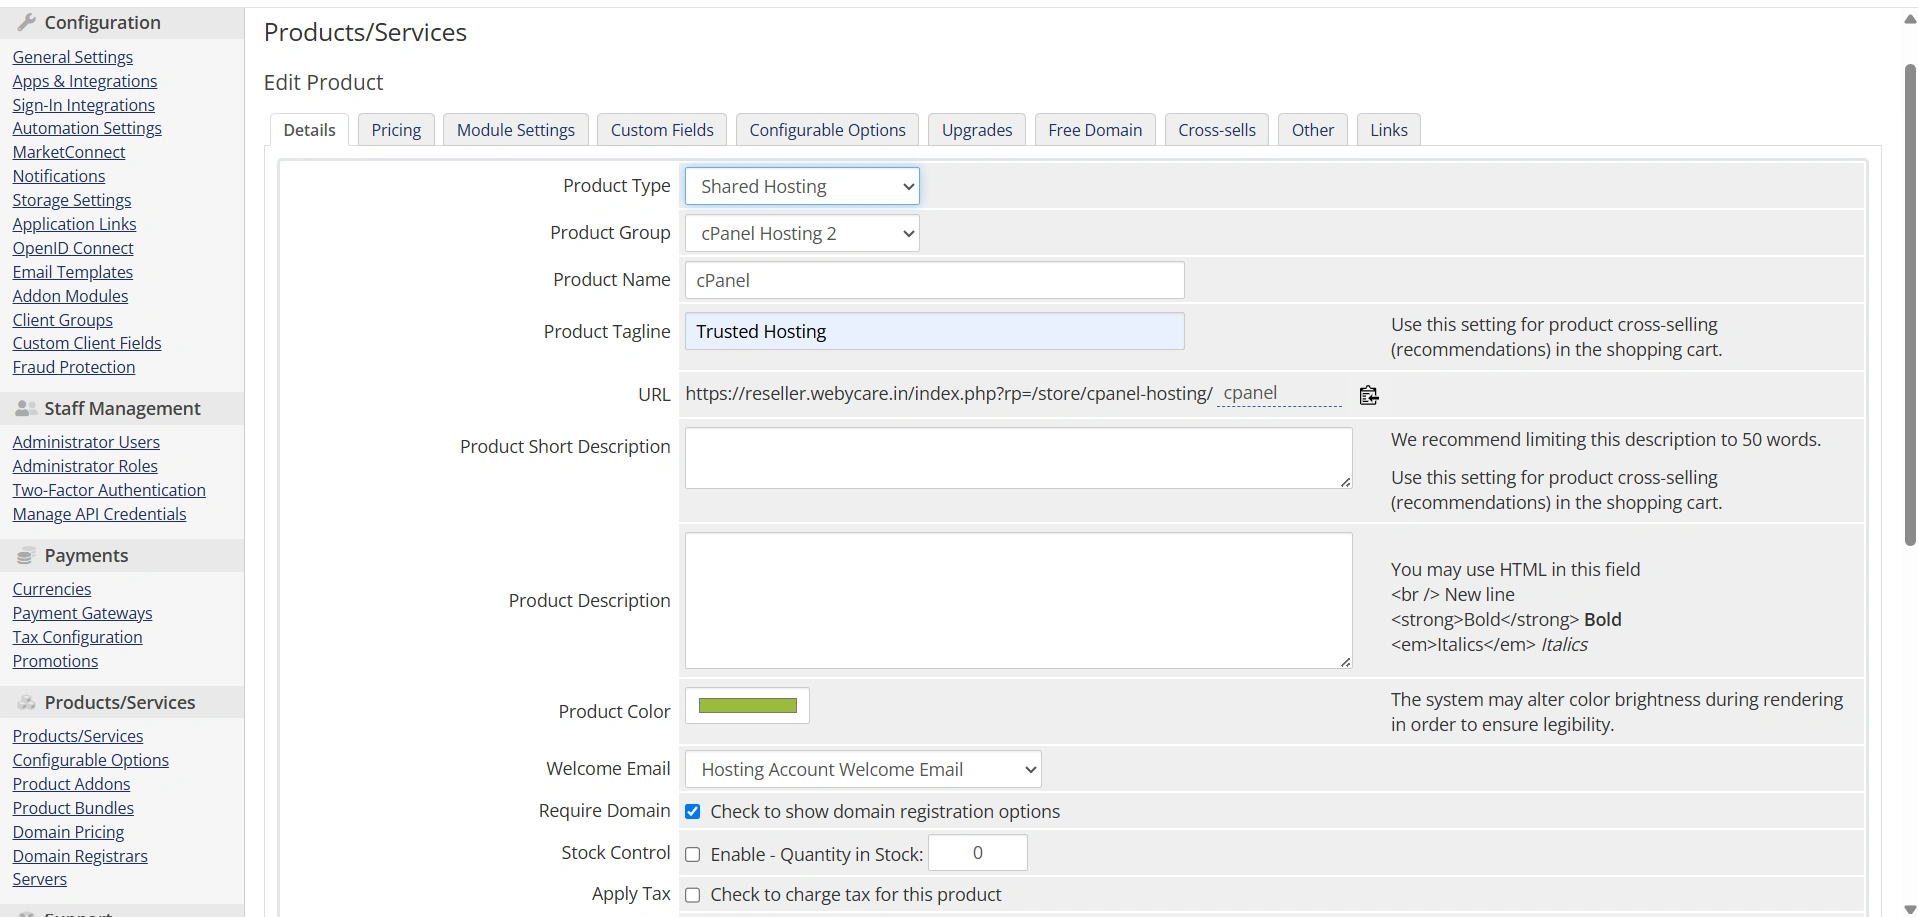Screen dimensions: 1918x917
Task: Switch to the Module Settings tab
Action: 516,130
